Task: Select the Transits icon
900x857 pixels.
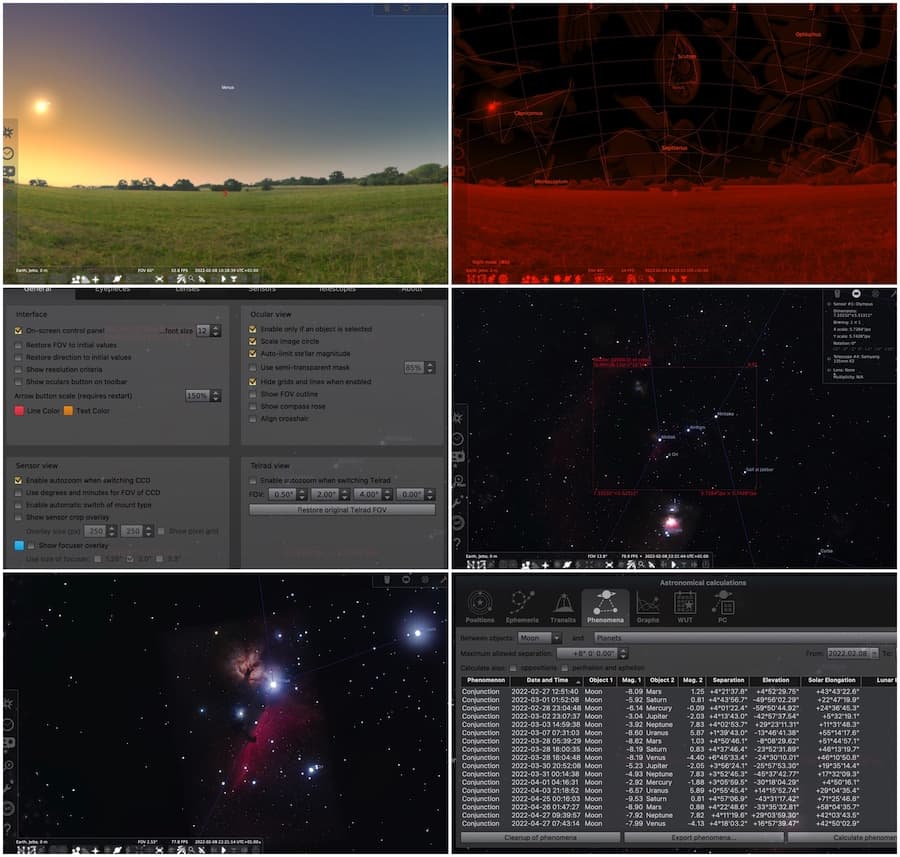Action: (563, 607)
